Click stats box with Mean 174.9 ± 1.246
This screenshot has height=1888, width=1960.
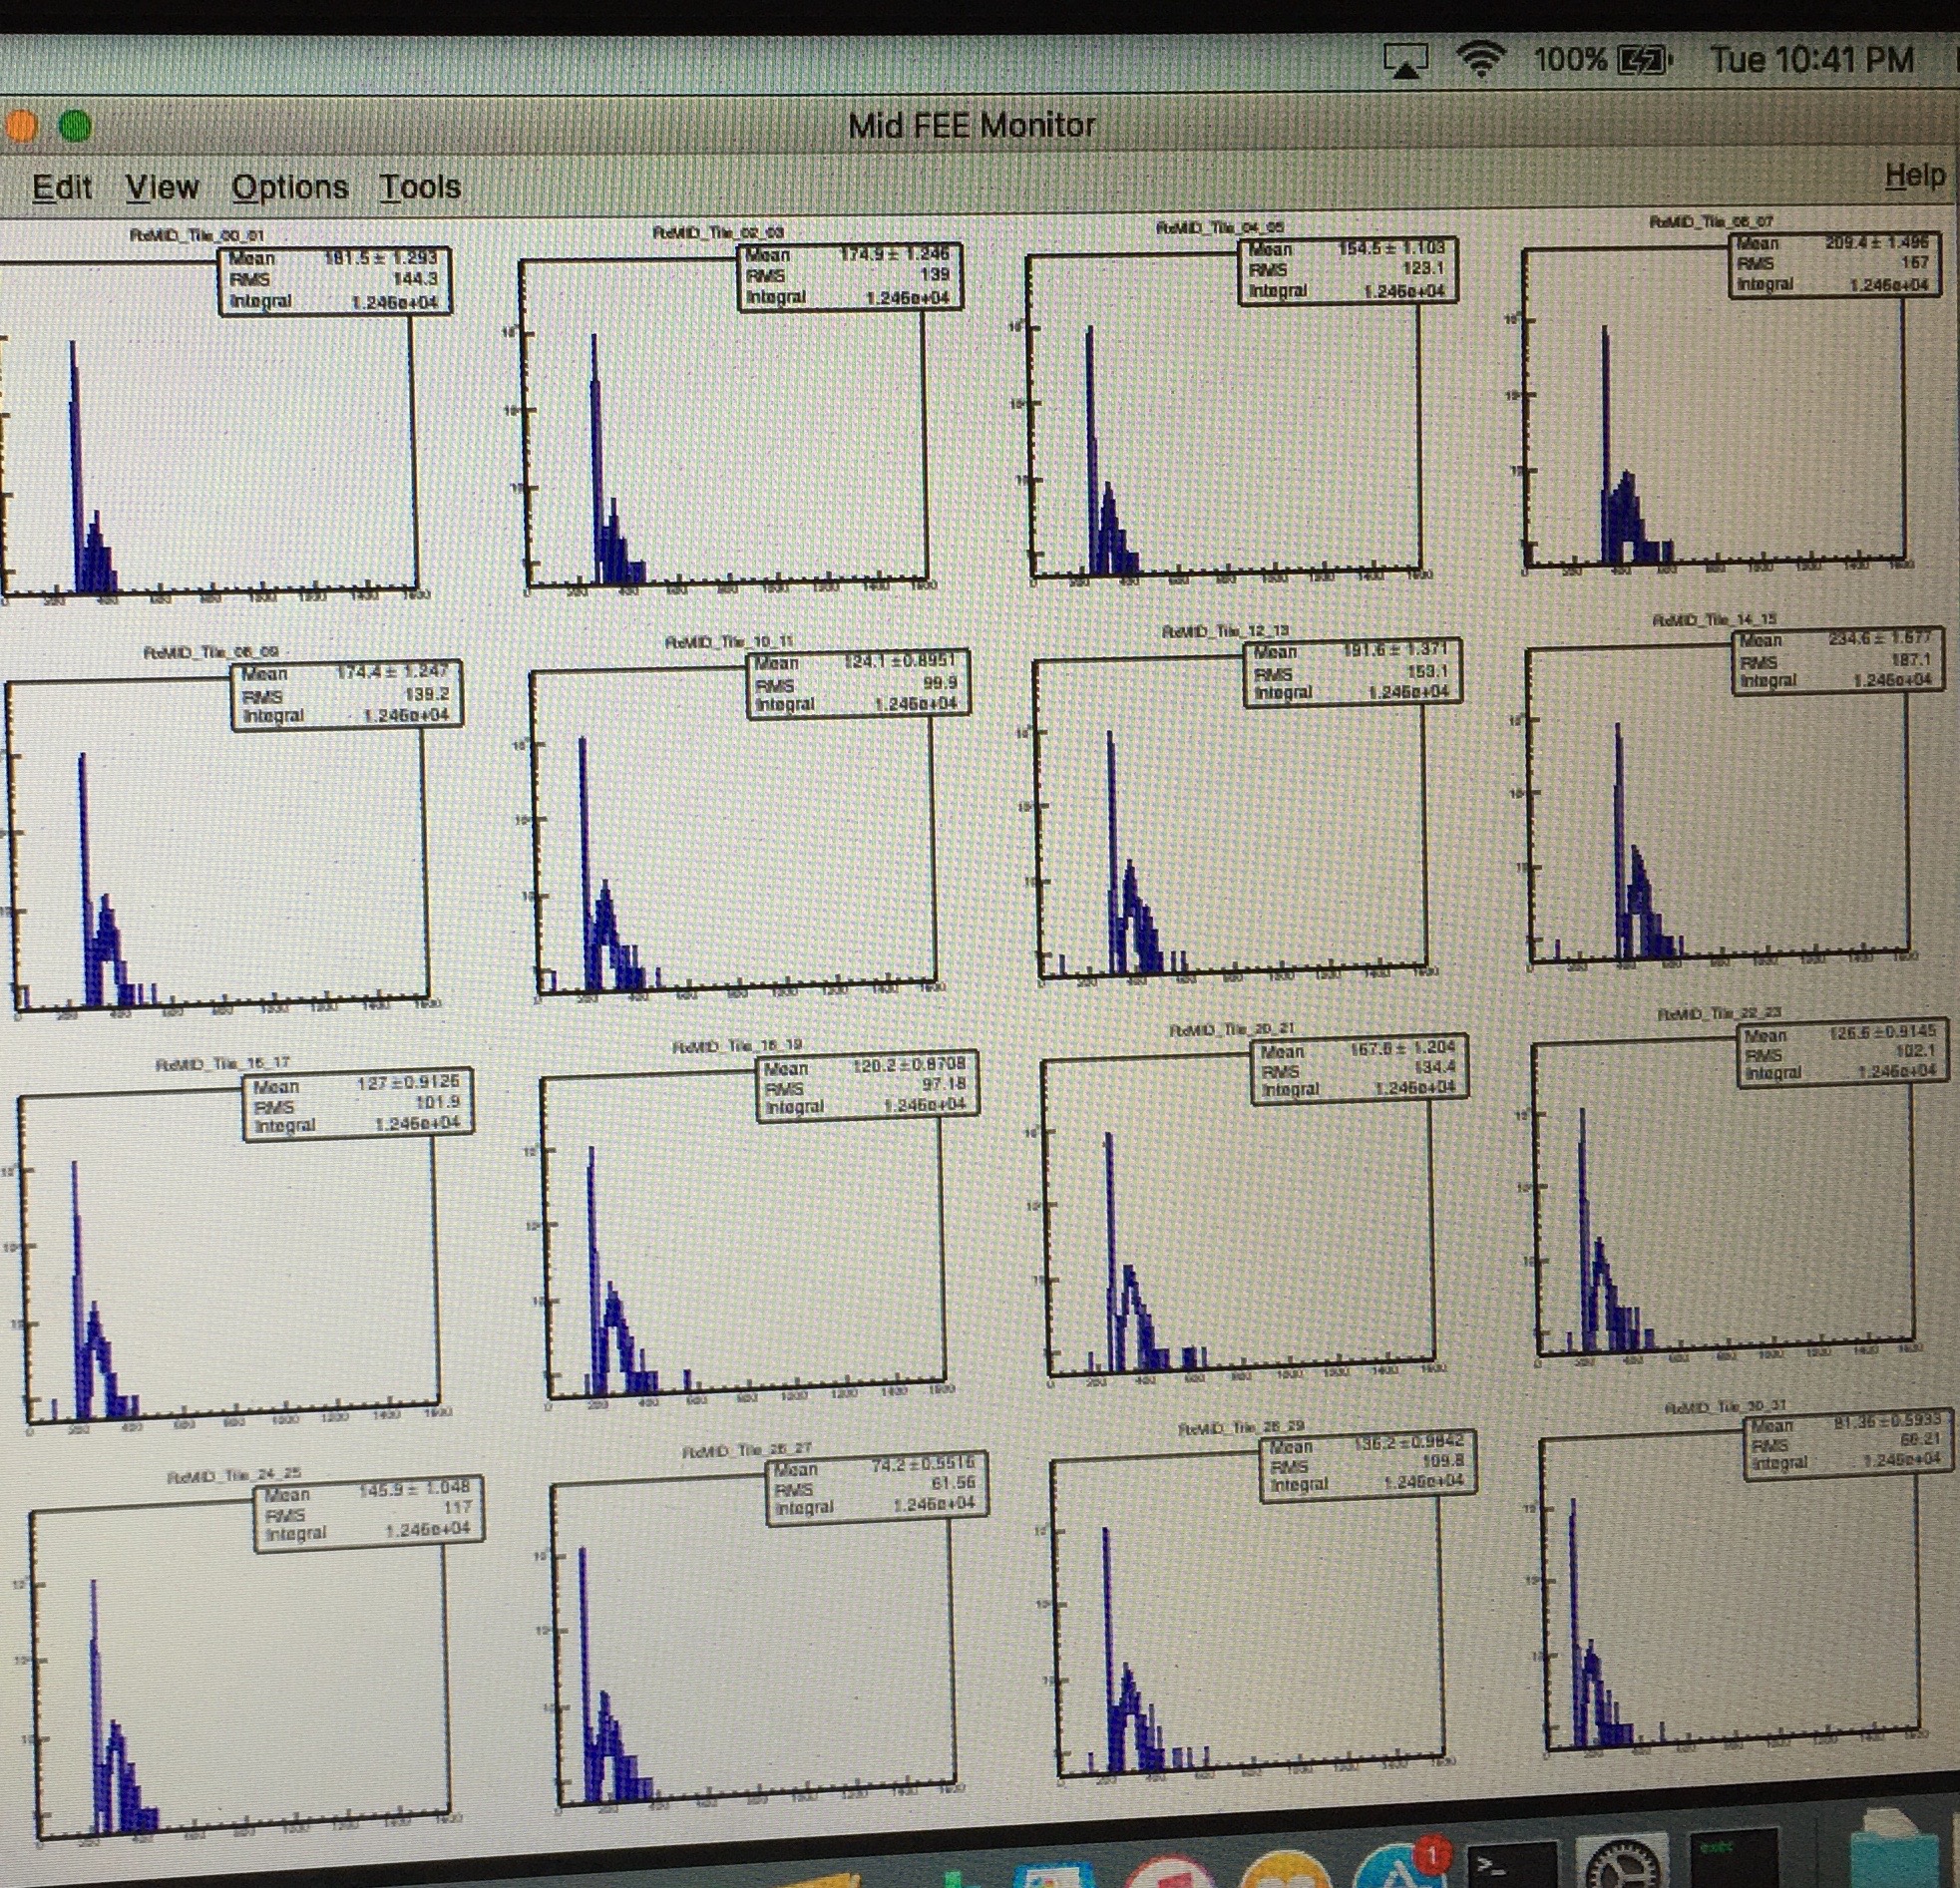(850, 277)
